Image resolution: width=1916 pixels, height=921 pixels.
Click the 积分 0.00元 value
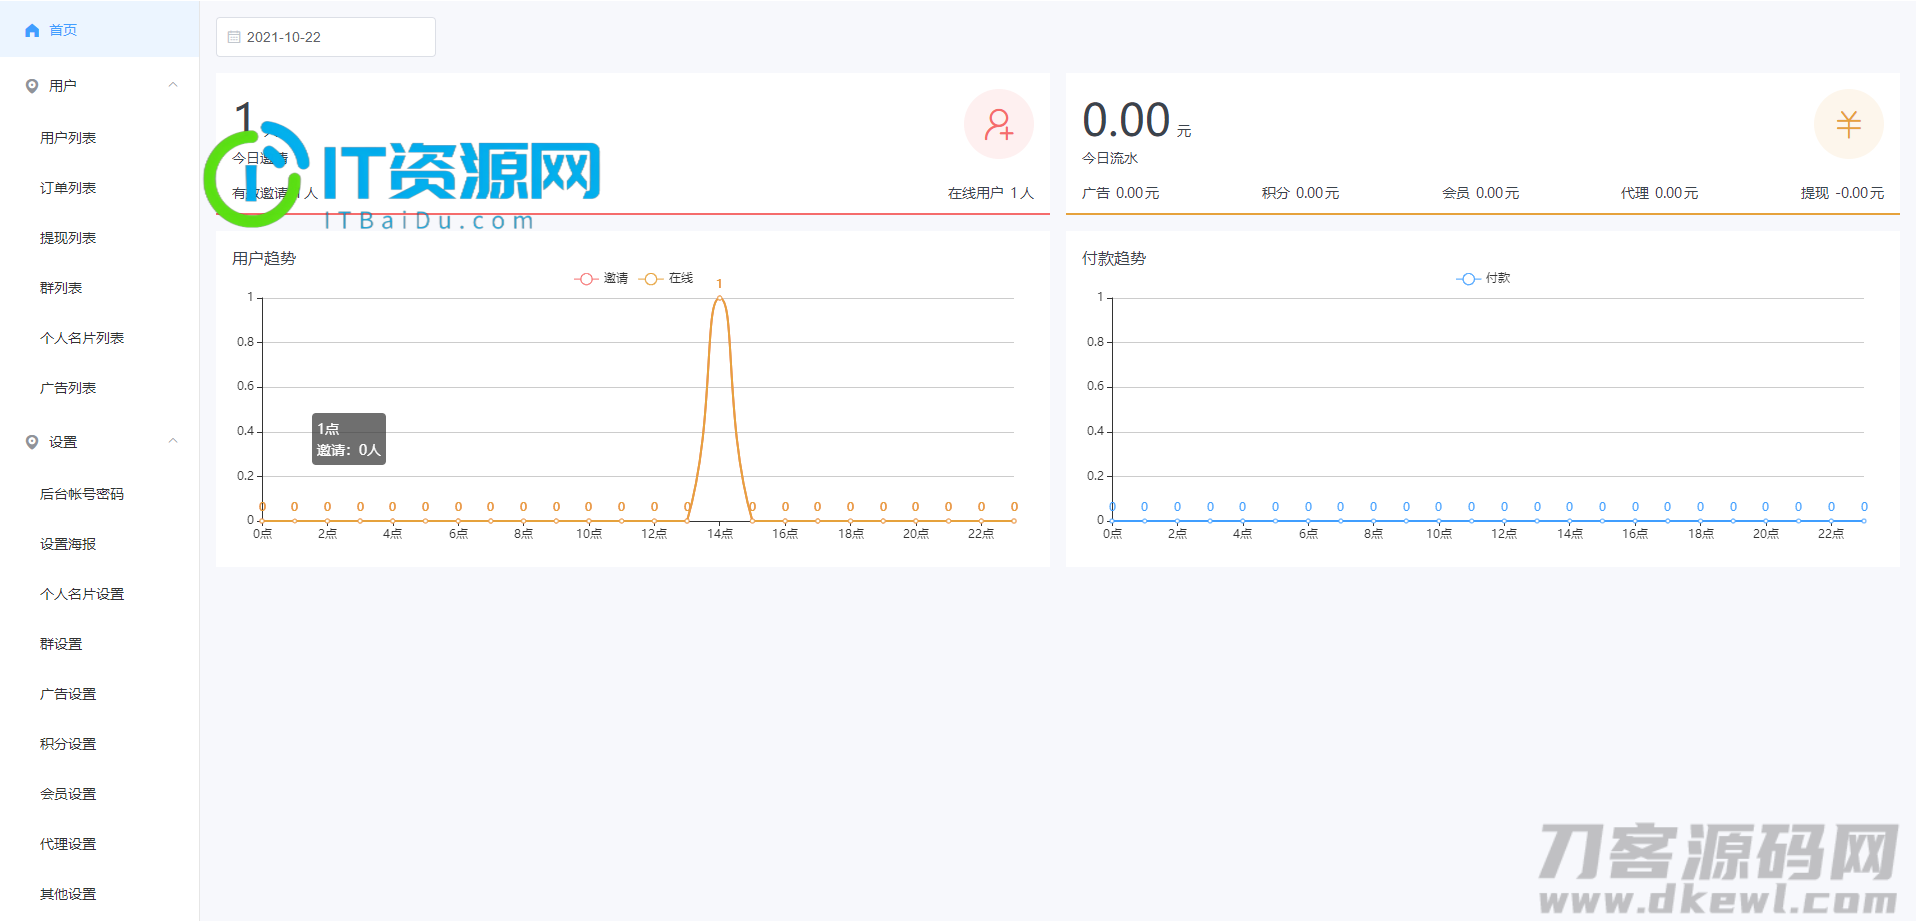1300,193
